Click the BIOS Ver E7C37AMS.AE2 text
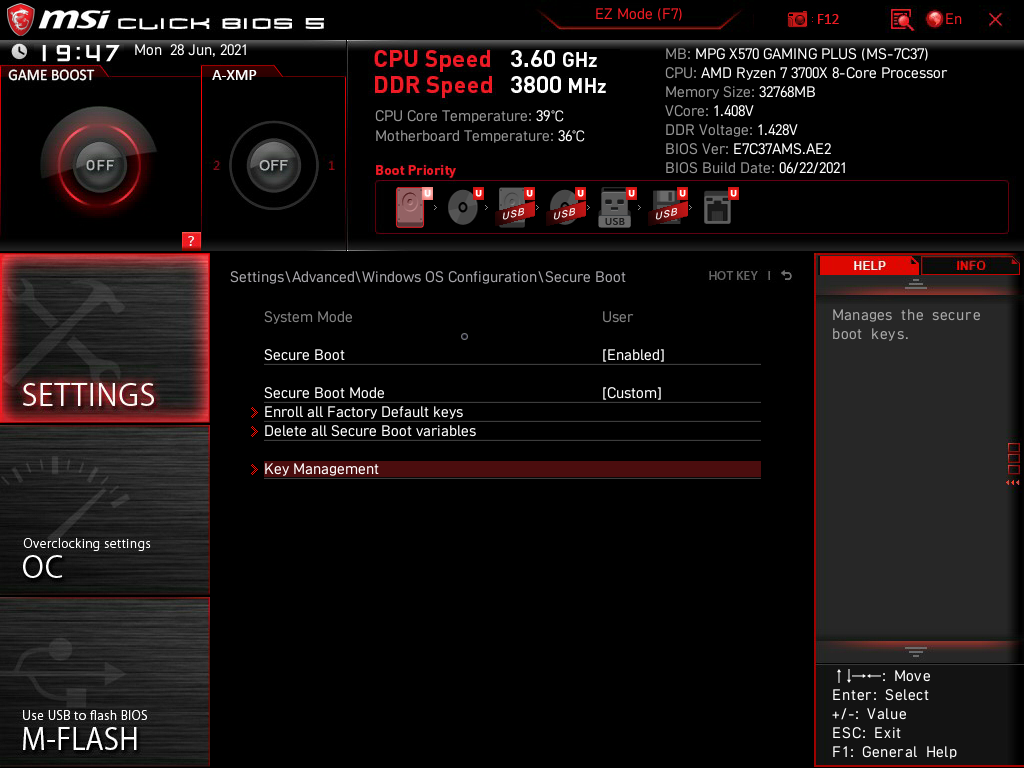The height and width of the screenshot is (768, 1024). click(748, 149)
